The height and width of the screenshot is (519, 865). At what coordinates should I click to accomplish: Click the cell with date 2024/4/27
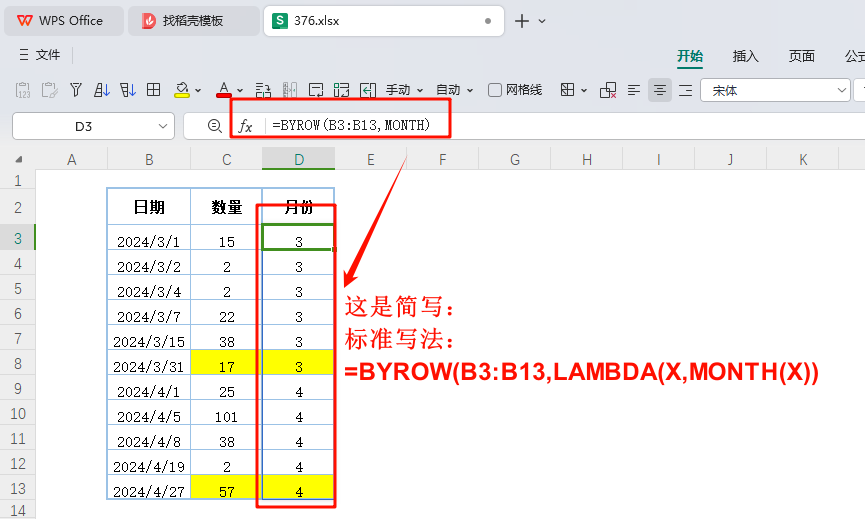(149, 488)
